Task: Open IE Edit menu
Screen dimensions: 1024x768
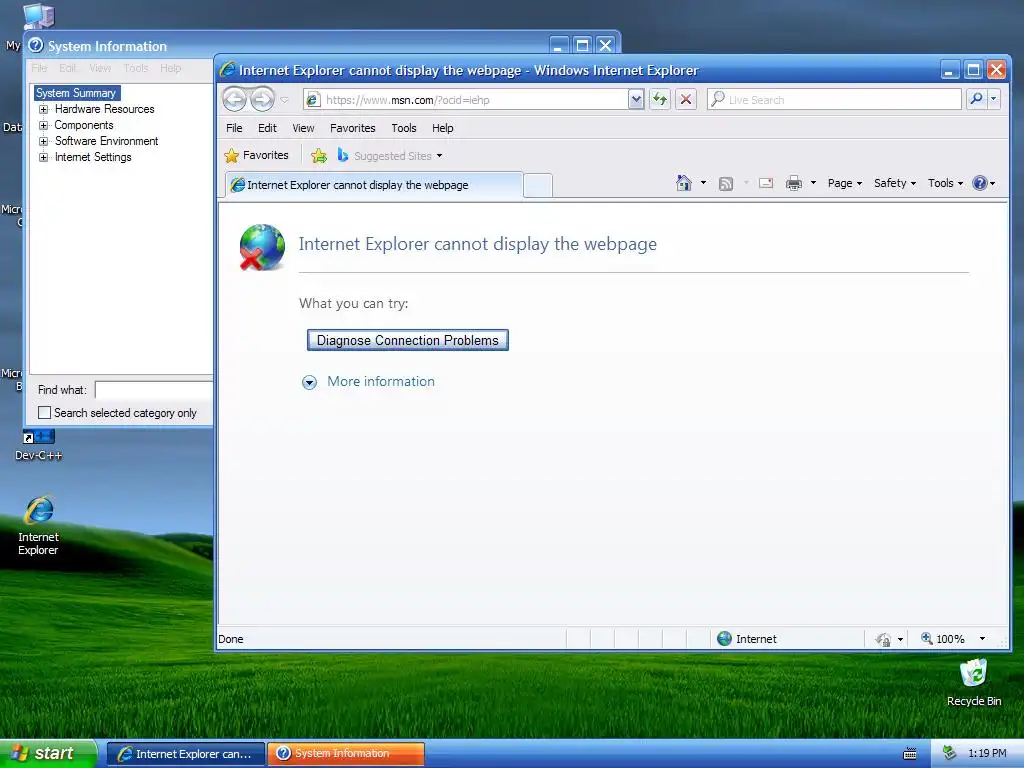Action: tap(267, 128)
